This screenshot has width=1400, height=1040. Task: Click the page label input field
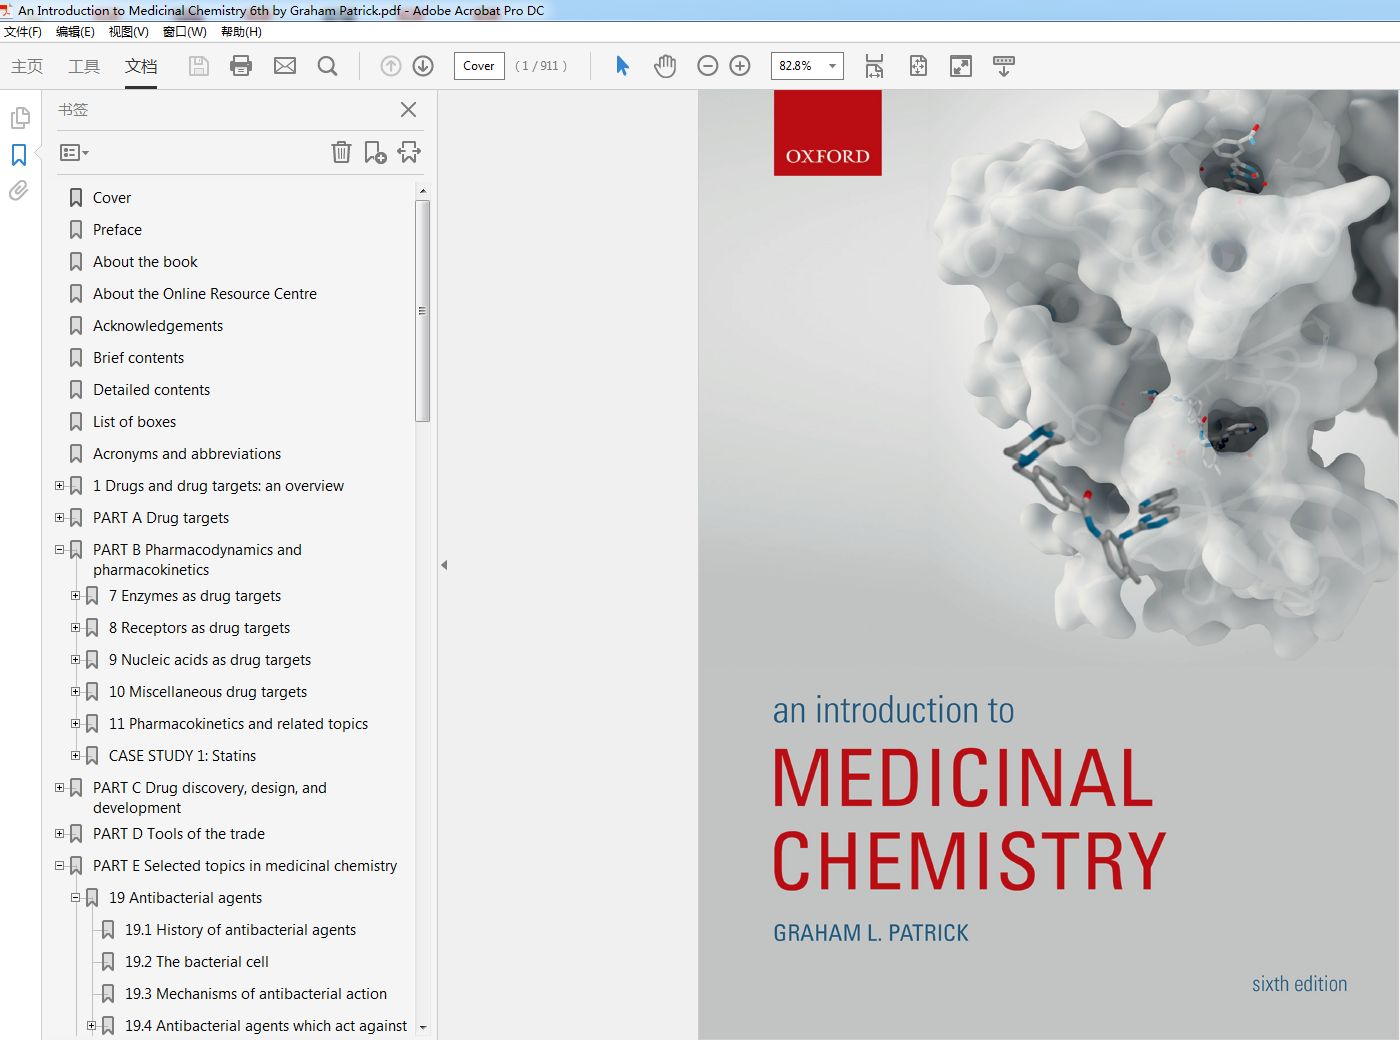coord(479,66)
